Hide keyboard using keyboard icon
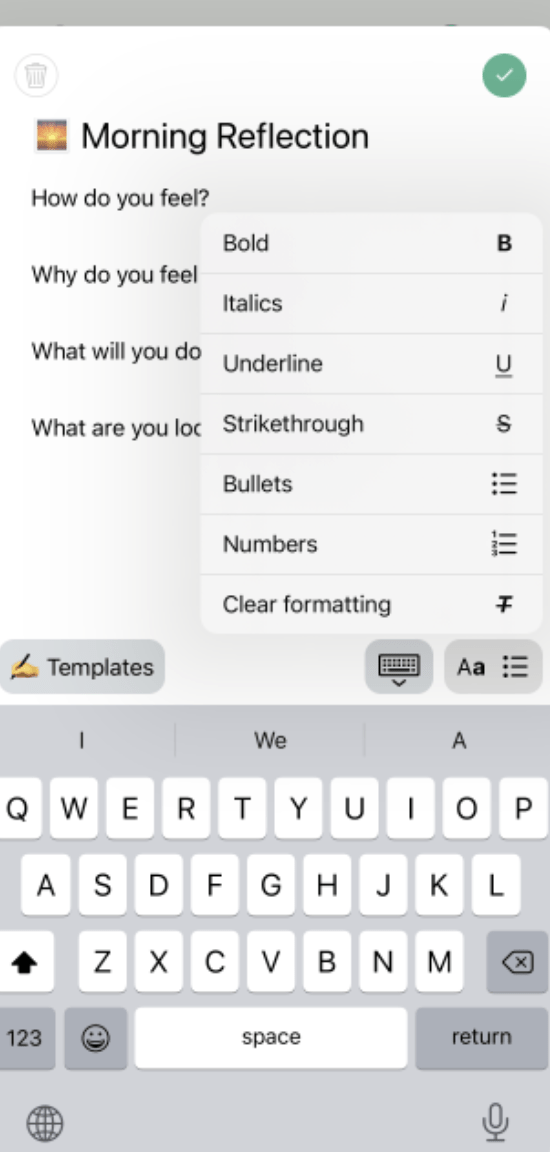 point(399,667)
